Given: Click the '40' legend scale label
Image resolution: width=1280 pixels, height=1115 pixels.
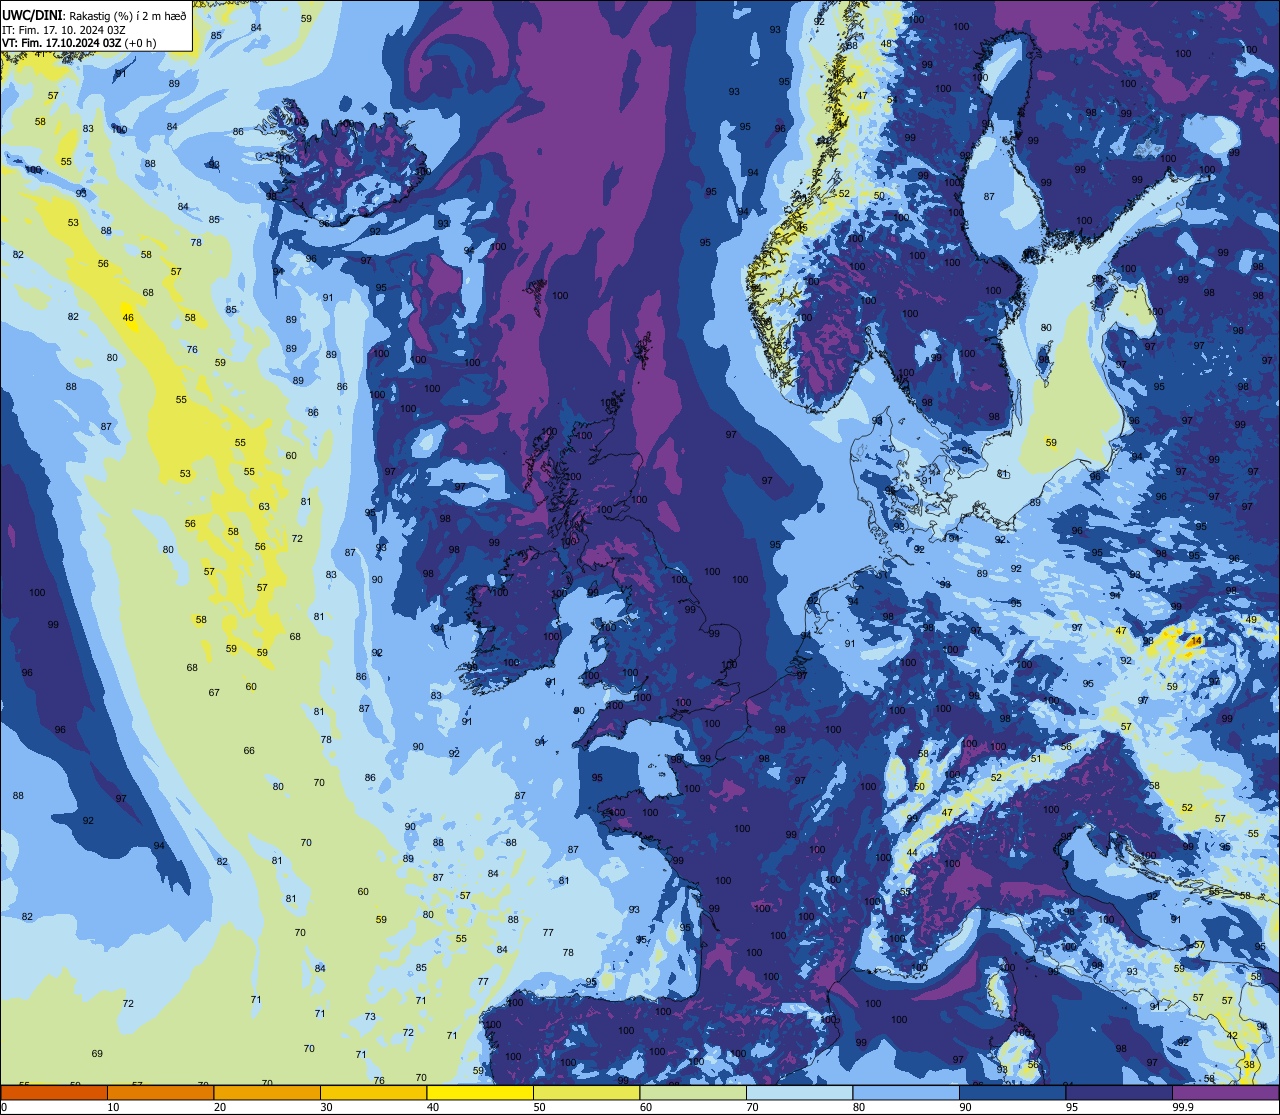Looking at the screenshot, I should [433, 1107].
